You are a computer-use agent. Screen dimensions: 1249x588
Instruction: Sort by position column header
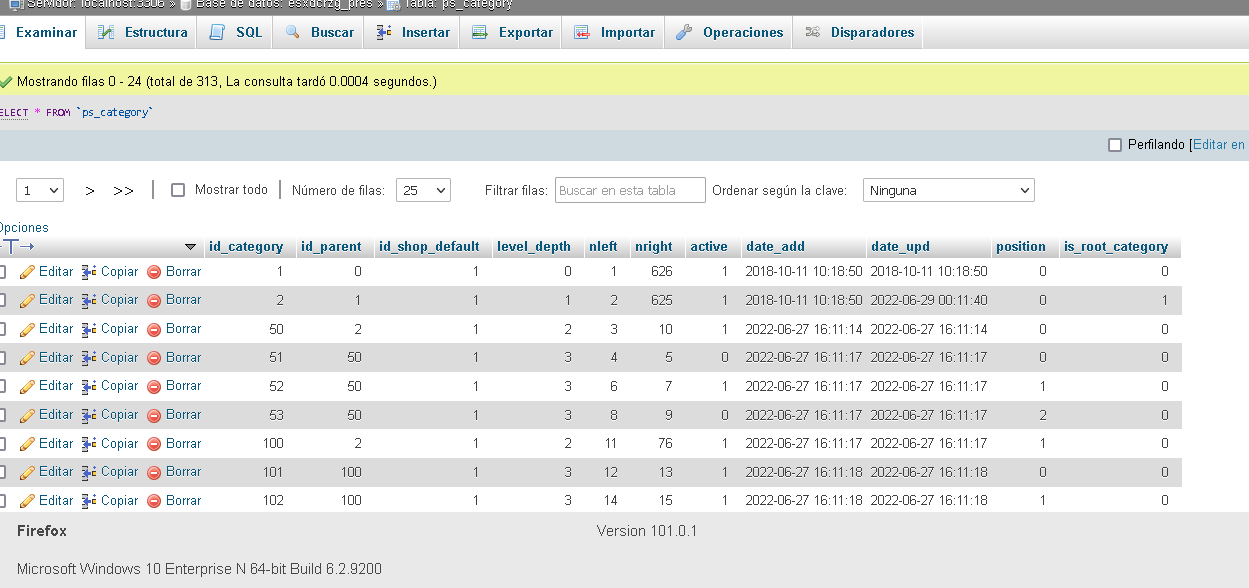pos(1021,246)
